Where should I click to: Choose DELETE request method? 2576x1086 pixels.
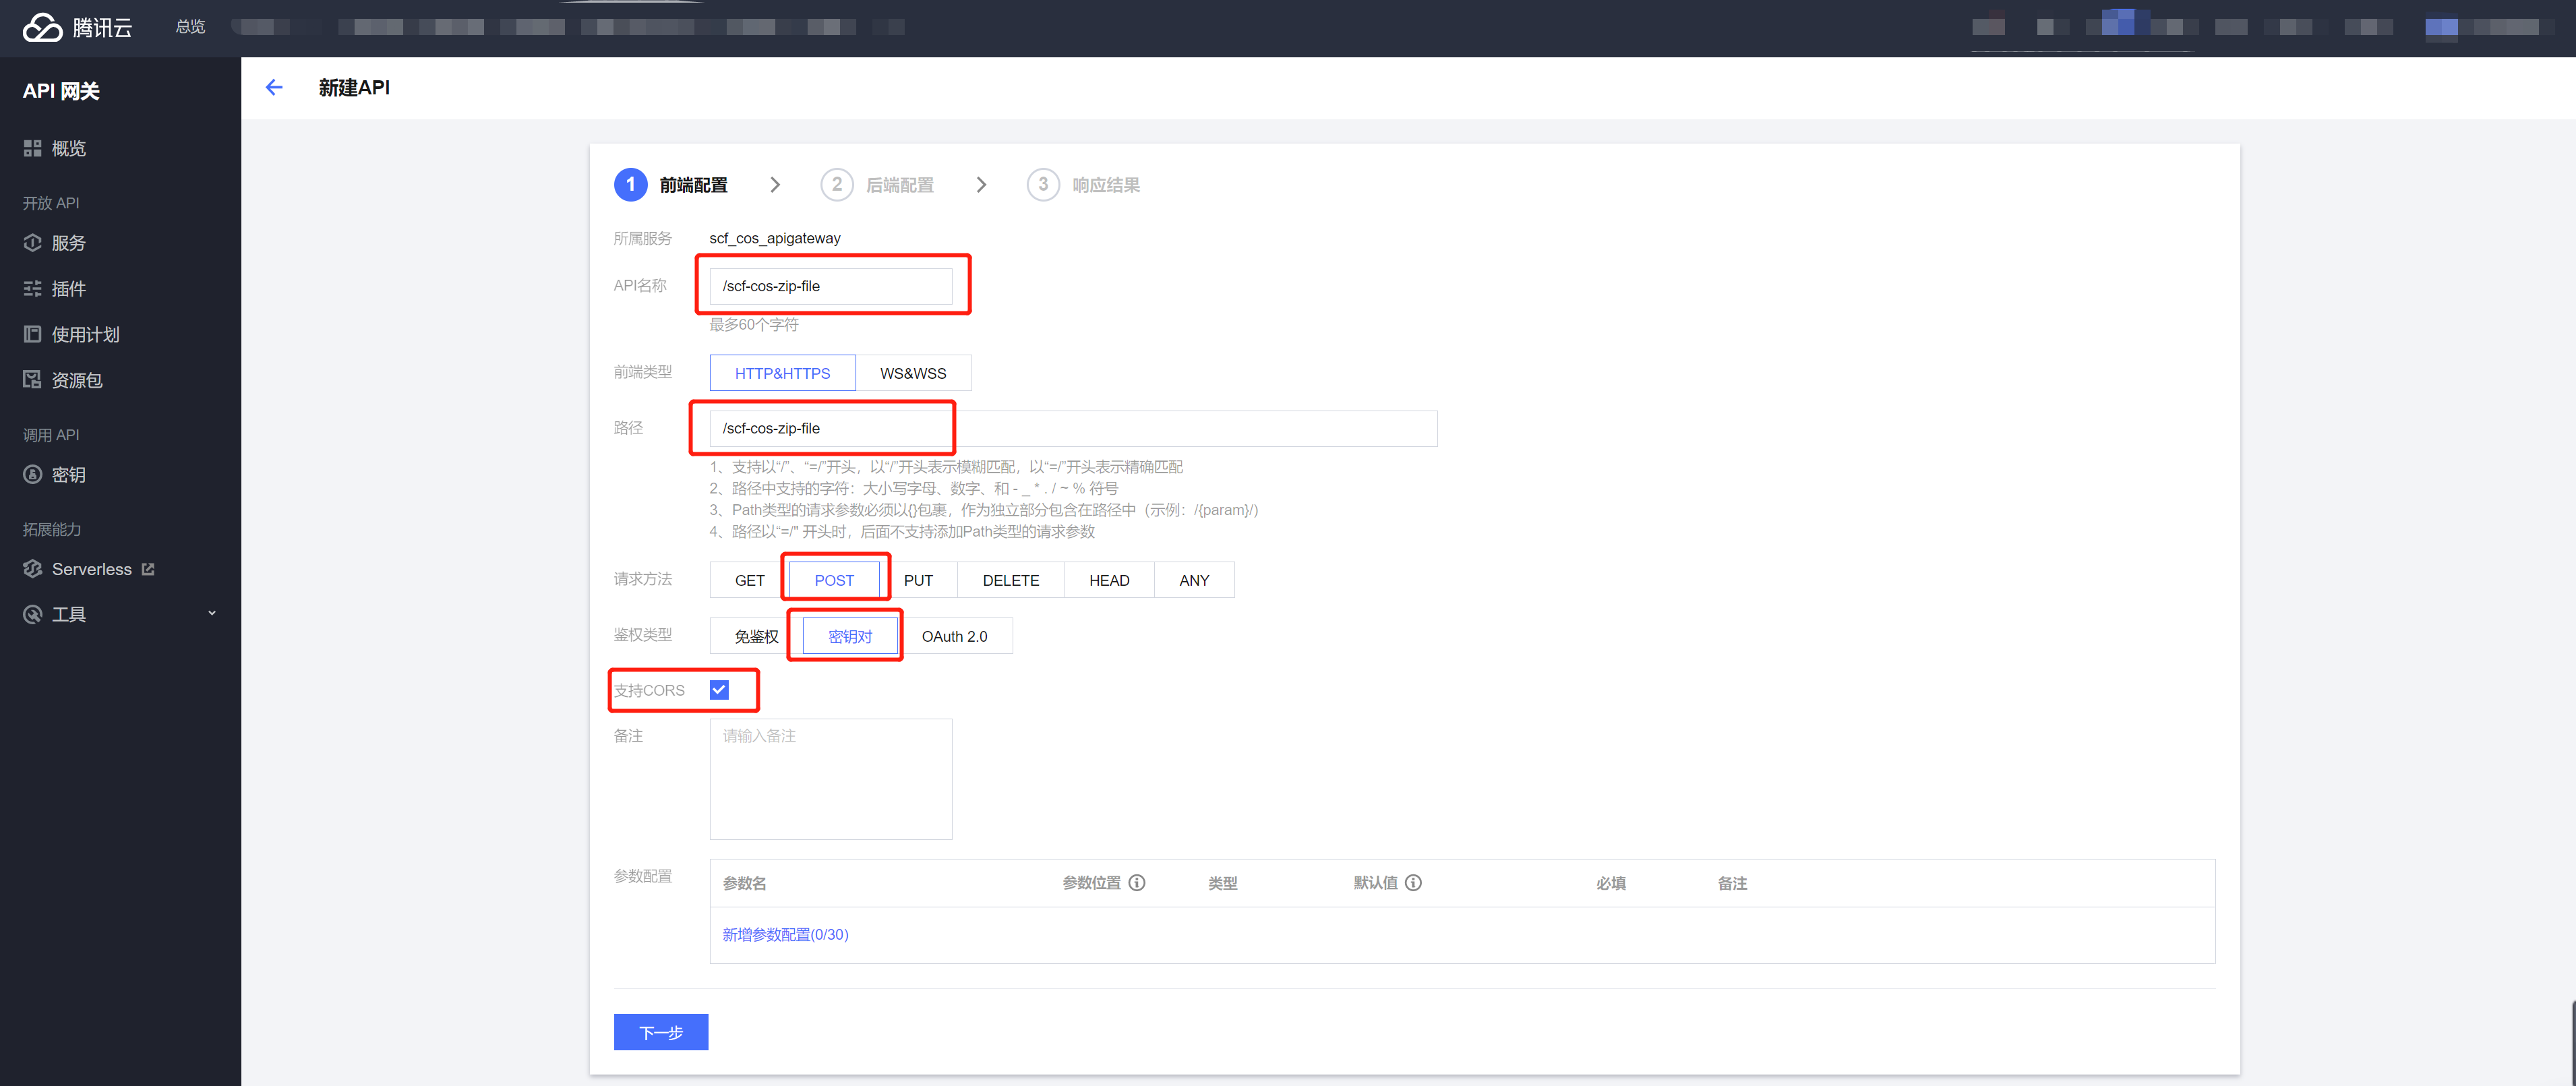tap(1011, 580)
